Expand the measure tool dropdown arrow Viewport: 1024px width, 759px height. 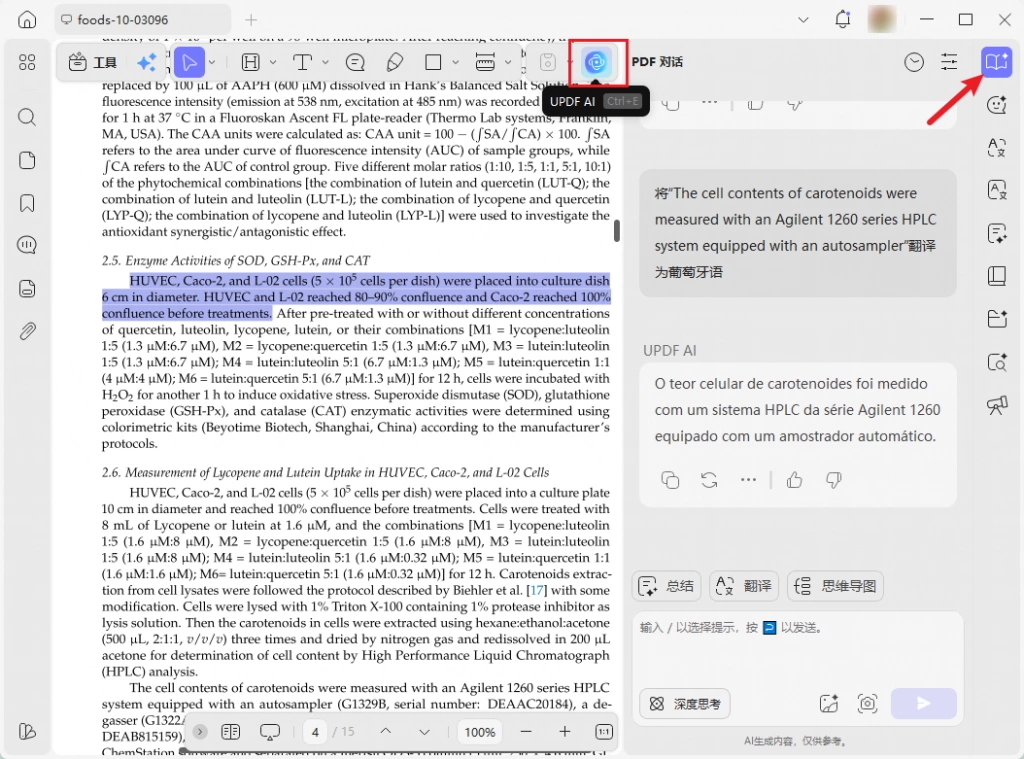508,62
